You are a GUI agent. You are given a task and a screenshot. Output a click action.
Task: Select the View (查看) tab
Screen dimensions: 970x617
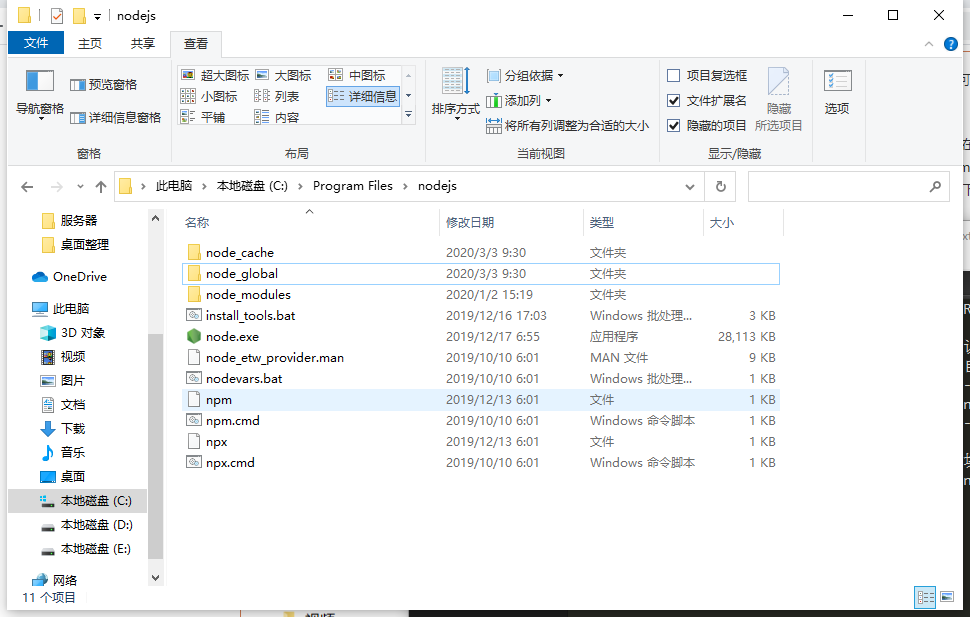[x=195, y=44]
